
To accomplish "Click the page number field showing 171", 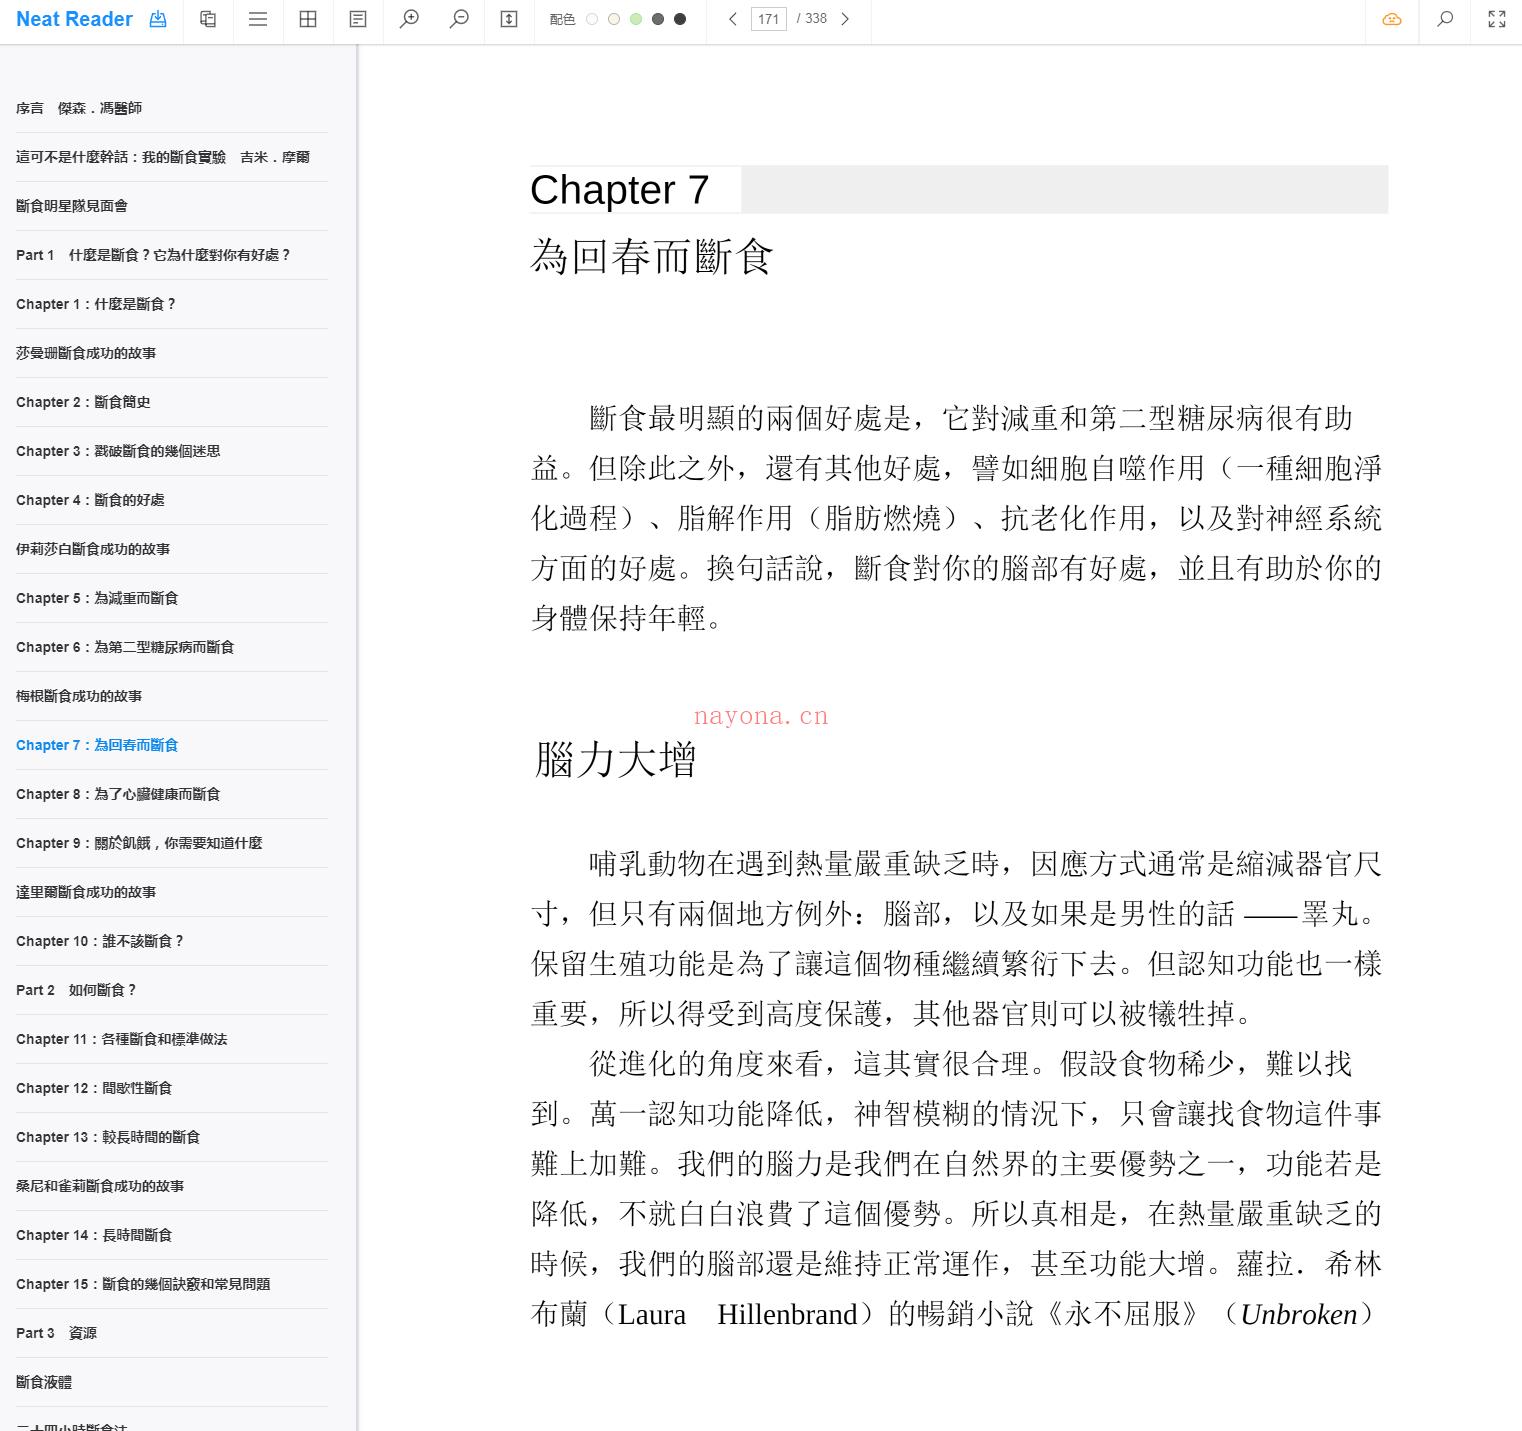I will point(768,19).
